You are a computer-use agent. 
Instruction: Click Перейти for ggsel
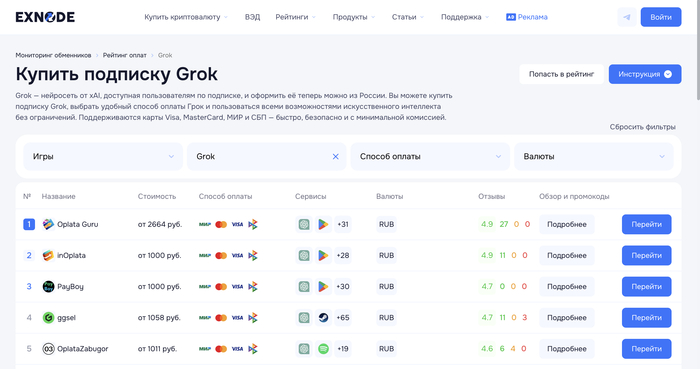[646, 318]
